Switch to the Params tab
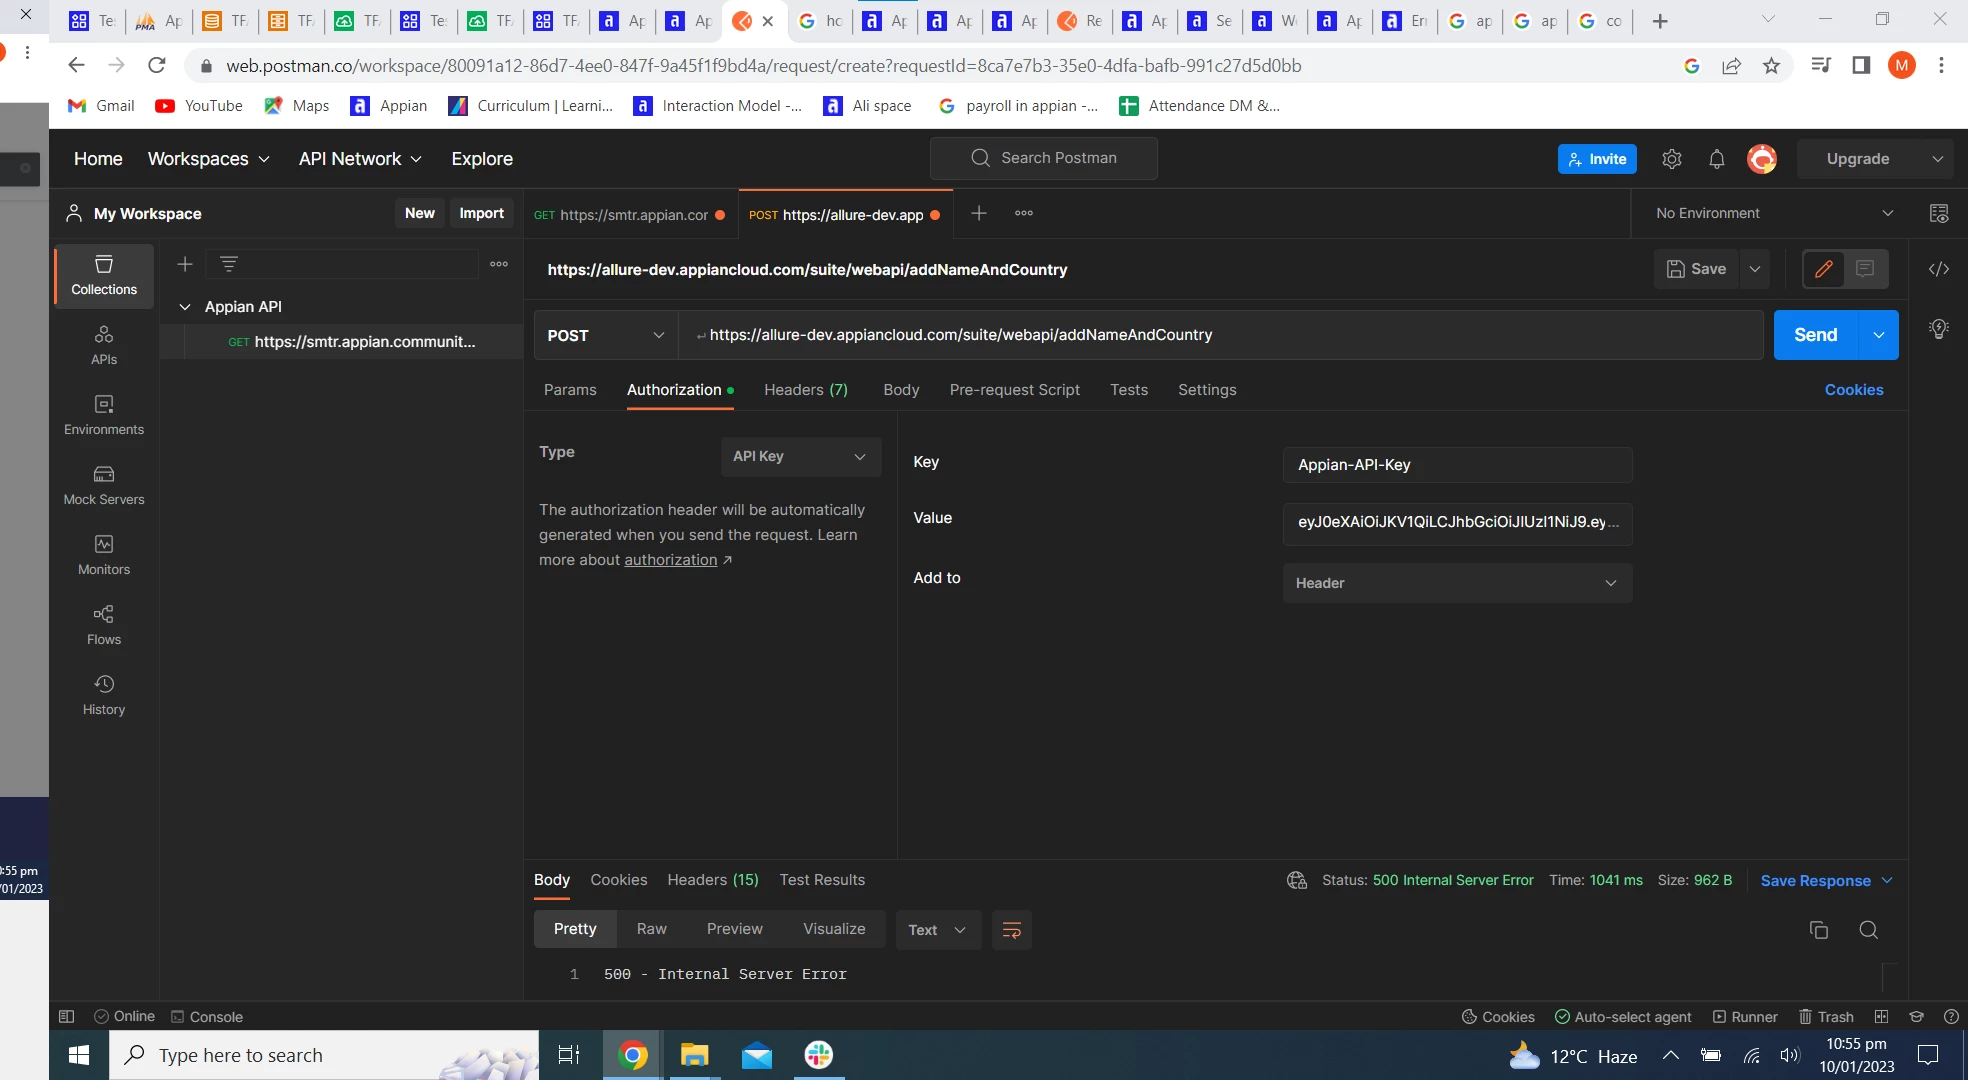The height and width of the screenshot is (1080, 1968). pyautogui.click(x=570, y=390)
